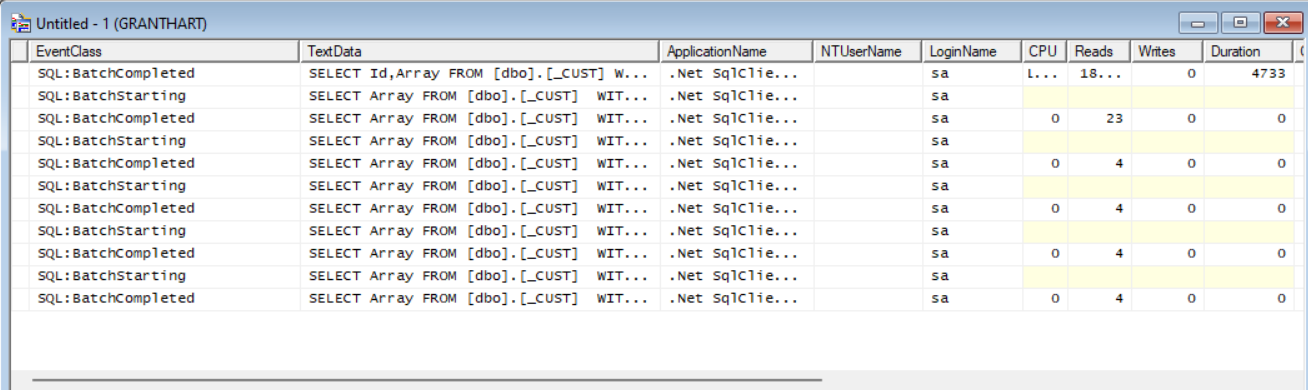Sort by the ApplicationName column header
Screen dimensions: 1308x390
tap(737, 51)
